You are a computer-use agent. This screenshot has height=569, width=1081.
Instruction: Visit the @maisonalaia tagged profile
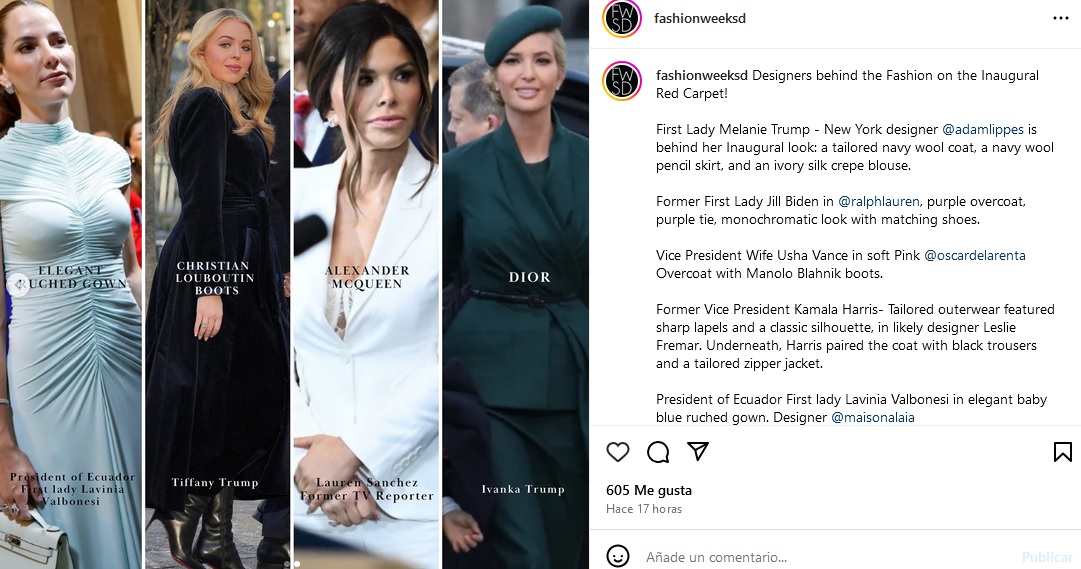(x=873, y=417)
